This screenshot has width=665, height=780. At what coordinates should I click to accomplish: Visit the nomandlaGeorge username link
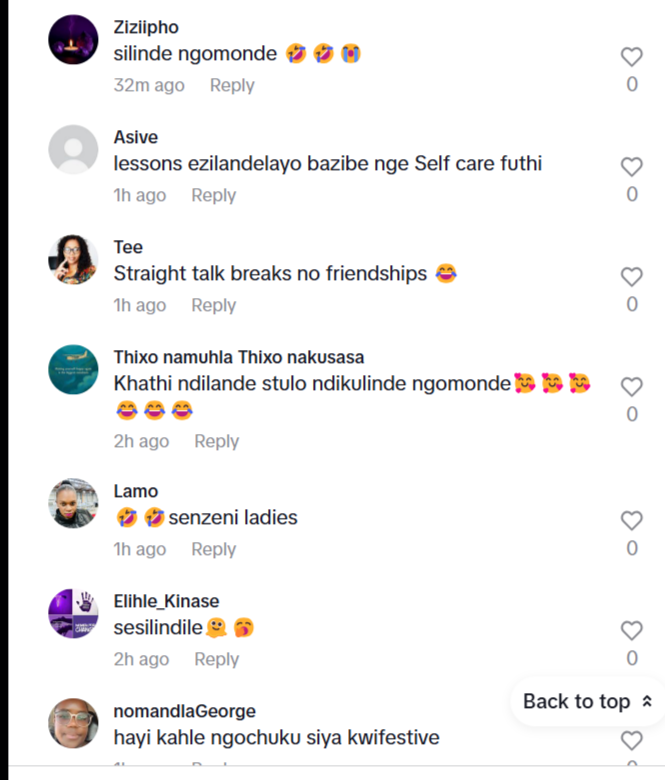(184, 711)
